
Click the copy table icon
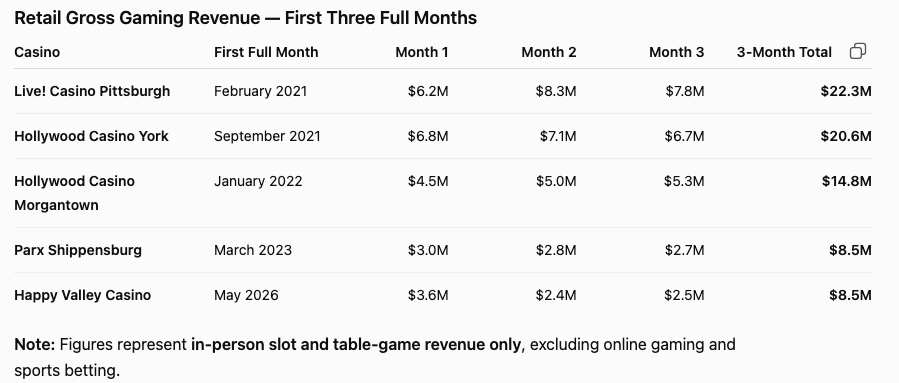tap(858, 52)
